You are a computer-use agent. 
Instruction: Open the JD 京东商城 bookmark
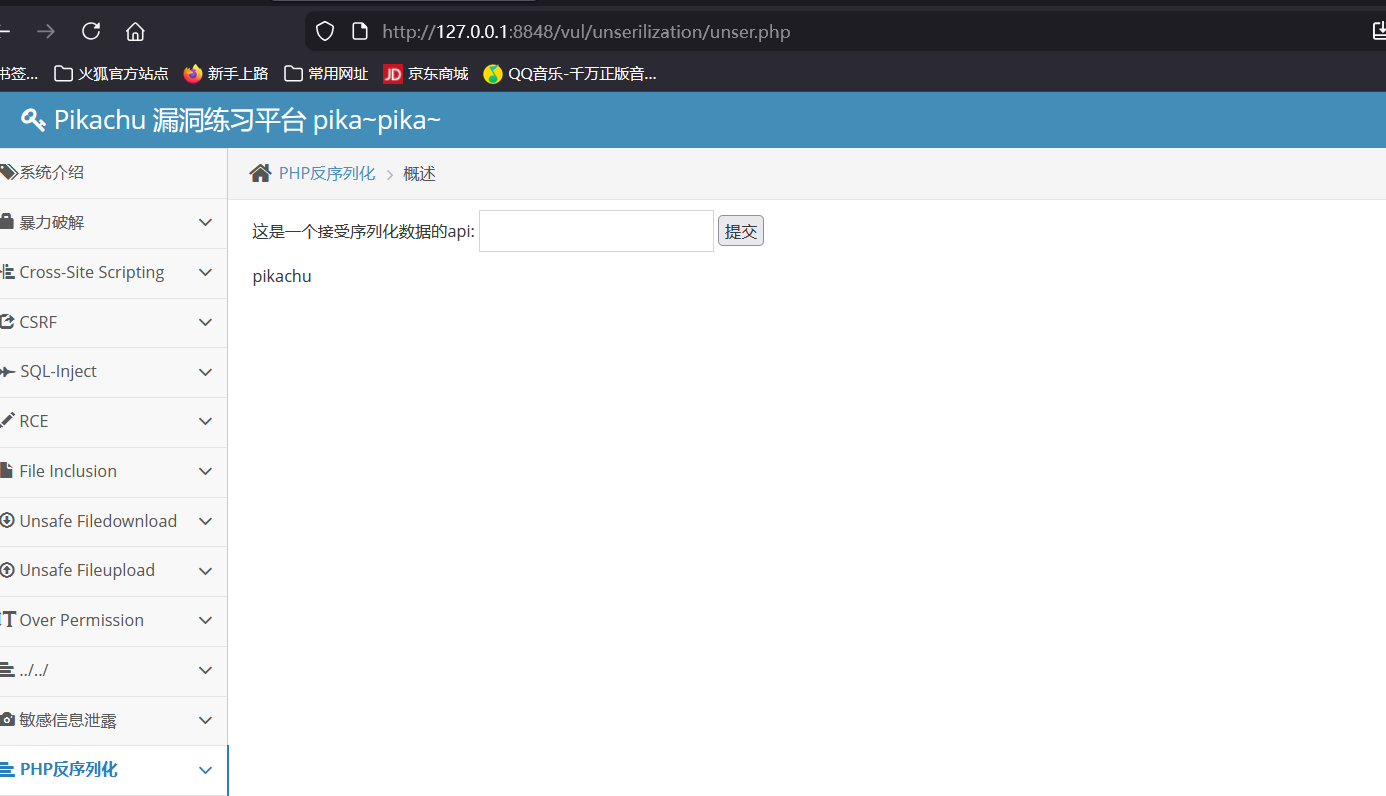point(426,73)
